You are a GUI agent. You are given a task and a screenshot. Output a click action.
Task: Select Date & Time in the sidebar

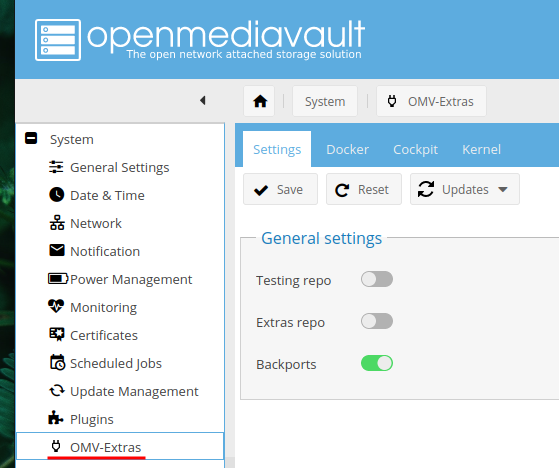coord(107,195)
